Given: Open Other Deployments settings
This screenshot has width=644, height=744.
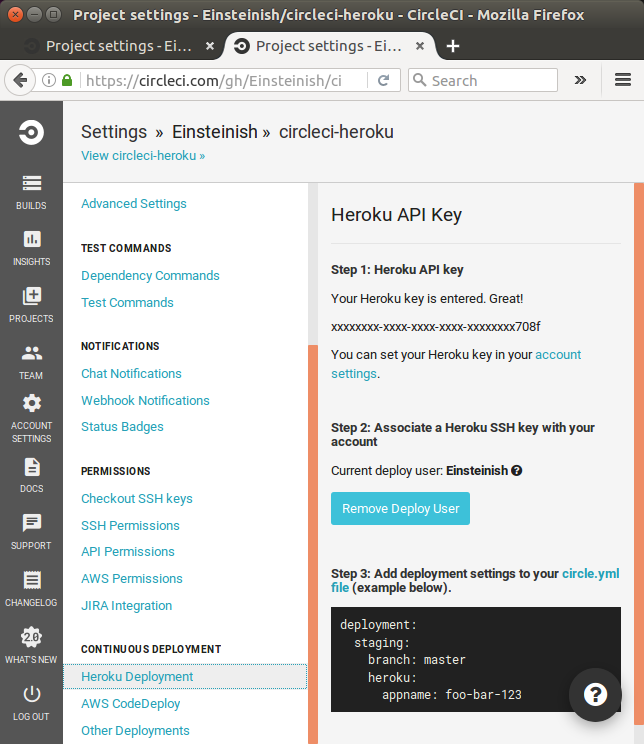Looking at the screenshot, I should 135,731.
